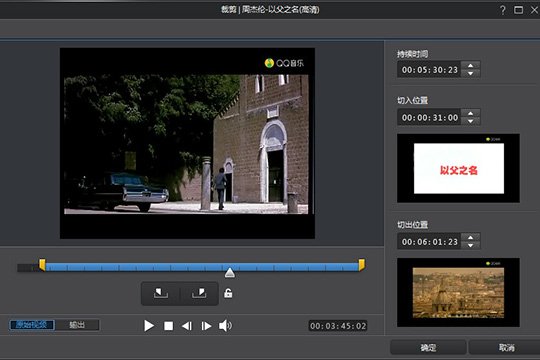The image size is (540, 360).
Task: Edit the 切入位置 field 00:00:31:00
Action: pyautogui.click(x=429, y=117)
